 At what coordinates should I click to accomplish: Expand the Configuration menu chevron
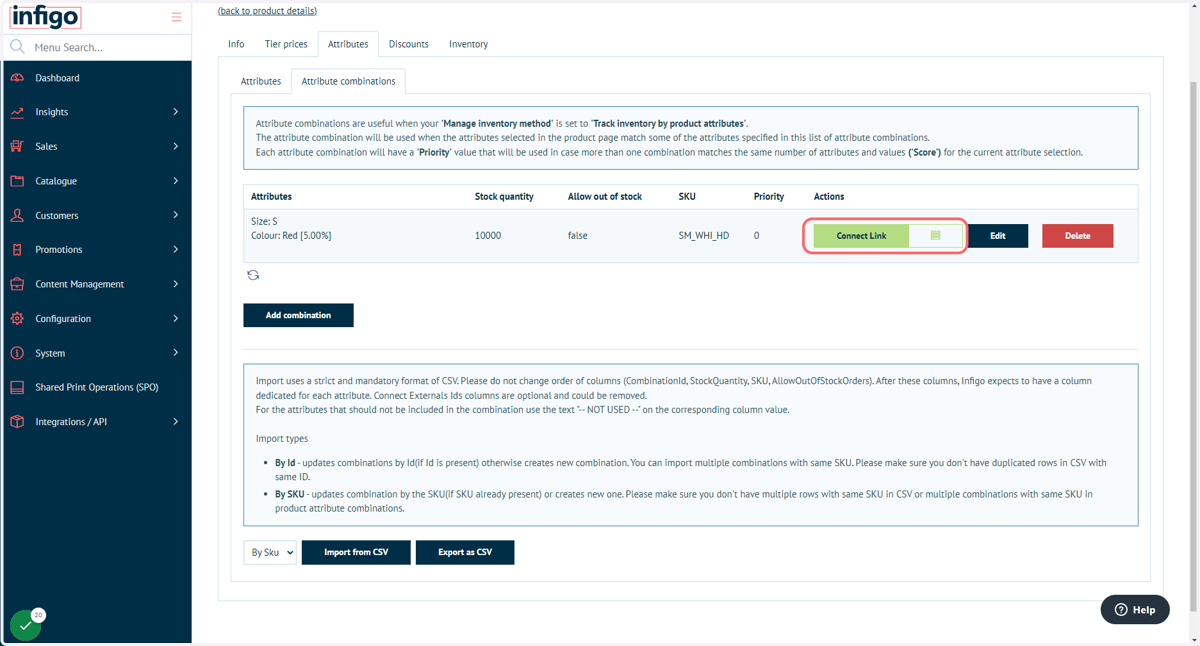point(175,319)
